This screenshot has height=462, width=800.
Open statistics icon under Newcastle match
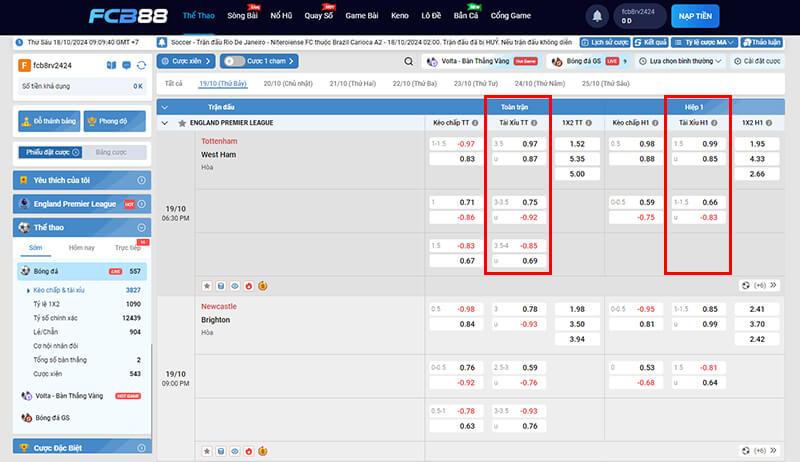220,452
